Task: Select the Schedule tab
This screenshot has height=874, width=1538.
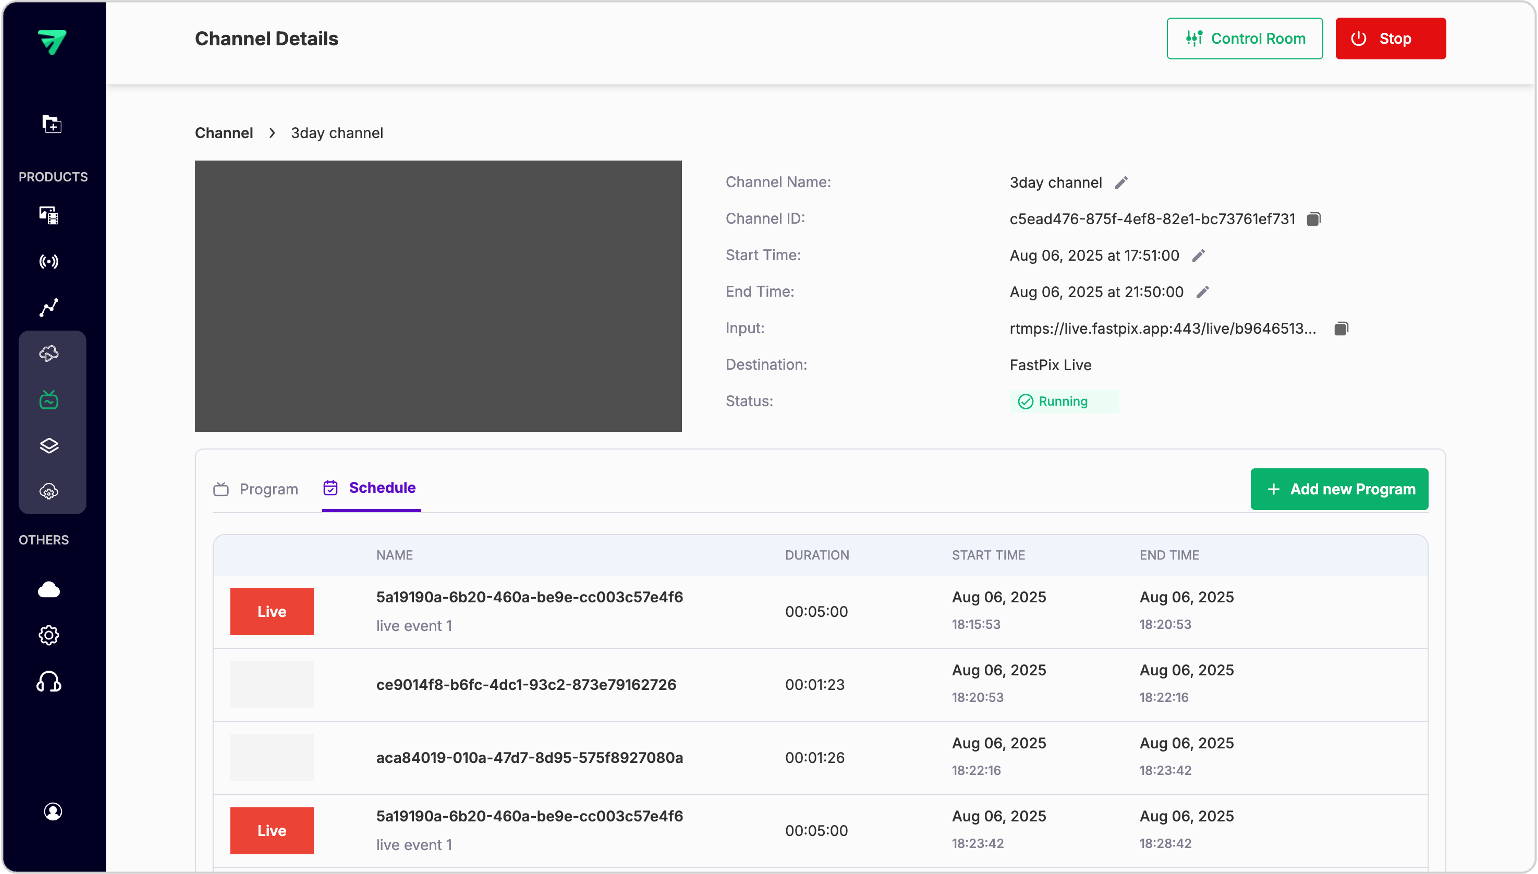Action: tap(370, 488)
